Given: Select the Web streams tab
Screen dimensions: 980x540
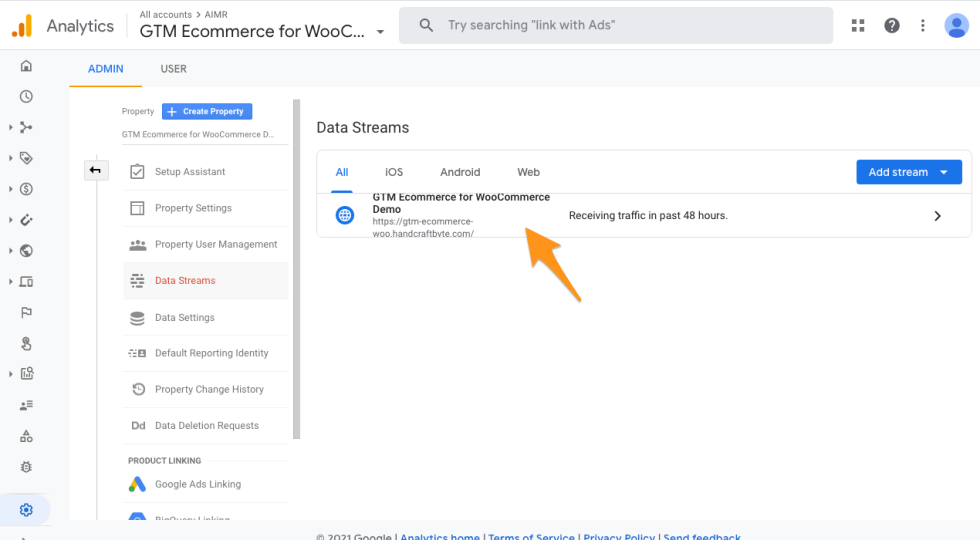Looking at the screenshot, I should [x=528, y=172].
